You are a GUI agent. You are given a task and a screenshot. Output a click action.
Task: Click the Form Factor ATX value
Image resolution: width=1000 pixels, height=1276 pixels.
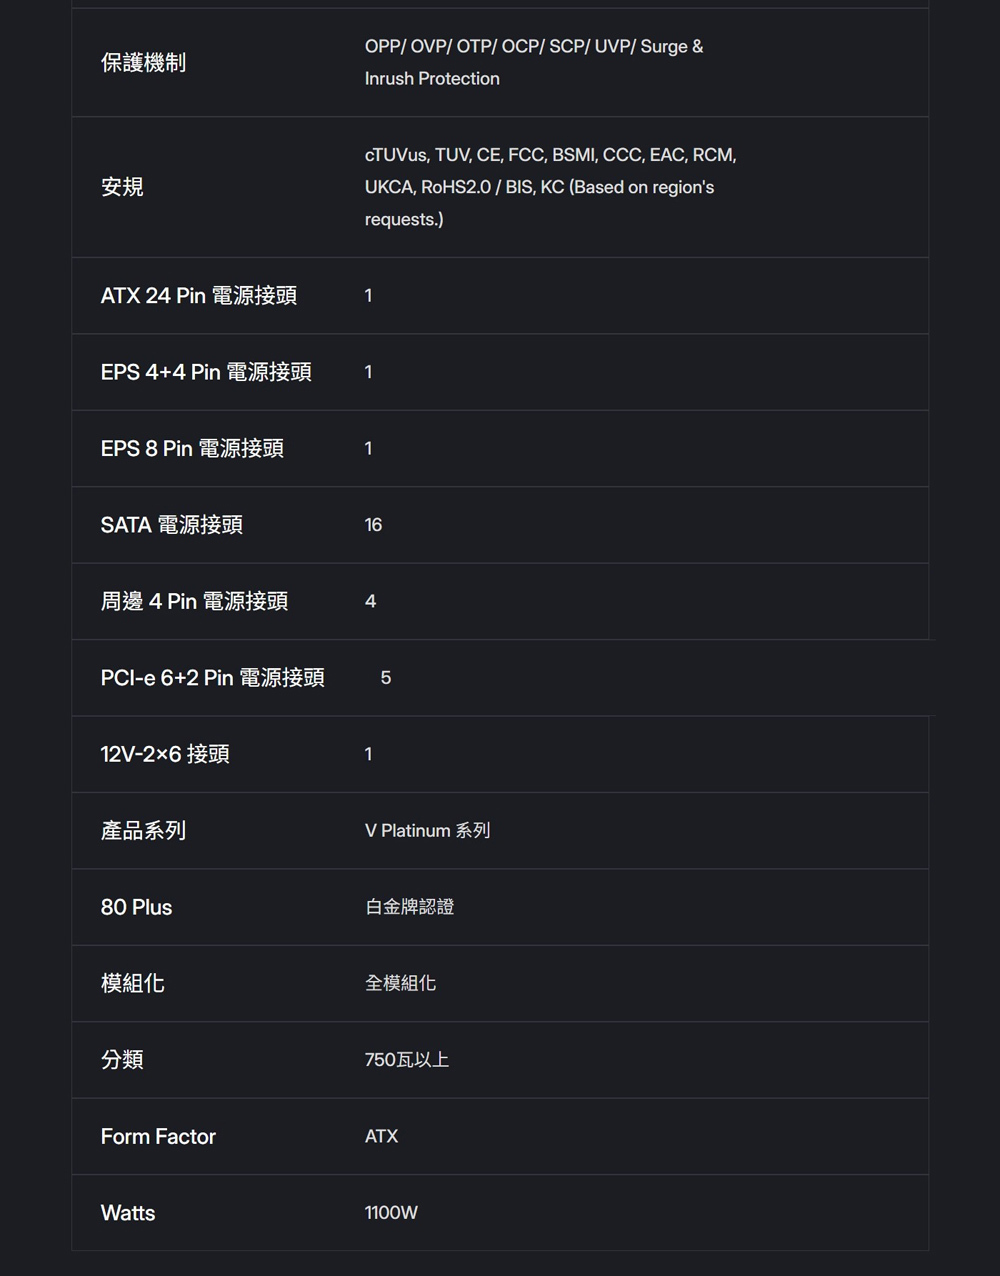[381, 1137]
